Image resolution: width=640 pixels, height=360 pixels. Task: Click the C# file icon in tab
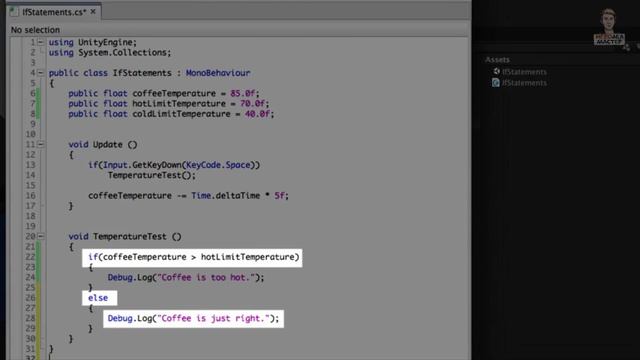pyautogui.click(x=14, y=12)
